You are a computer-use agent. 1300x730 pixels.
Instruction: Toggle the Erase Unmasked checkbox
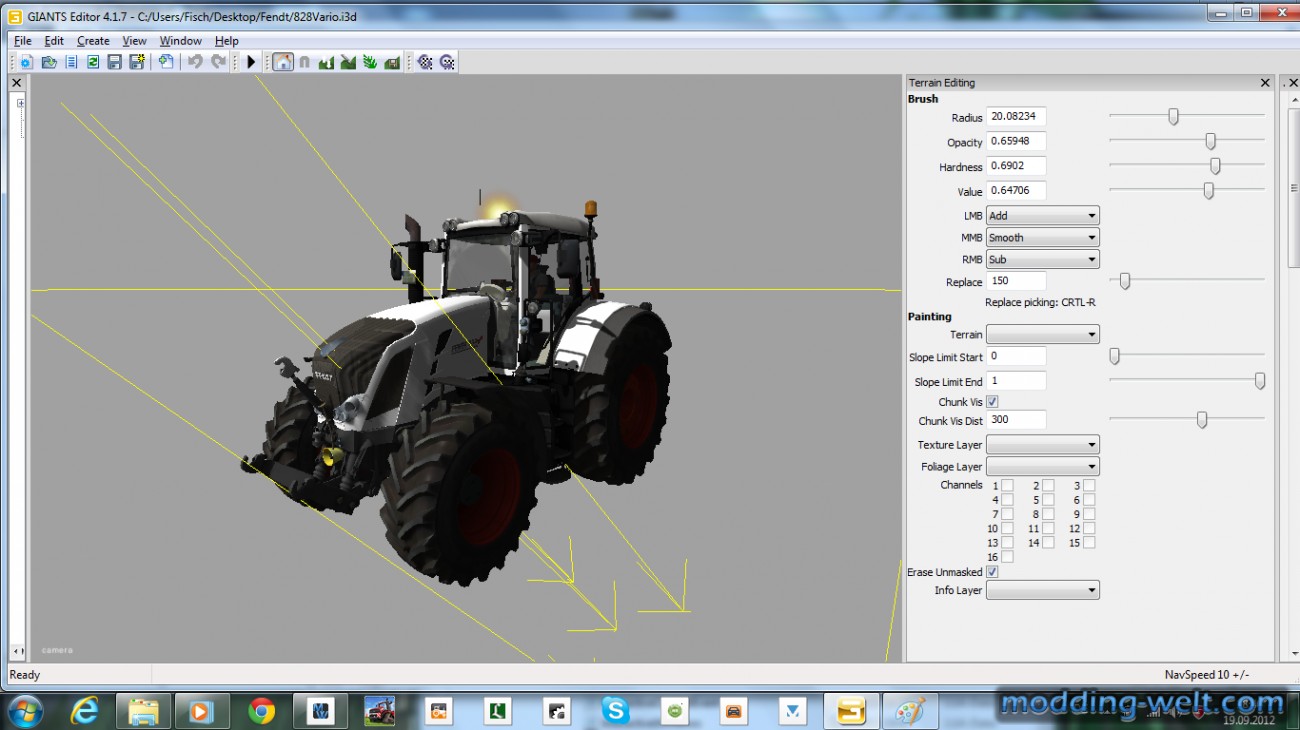992,572
